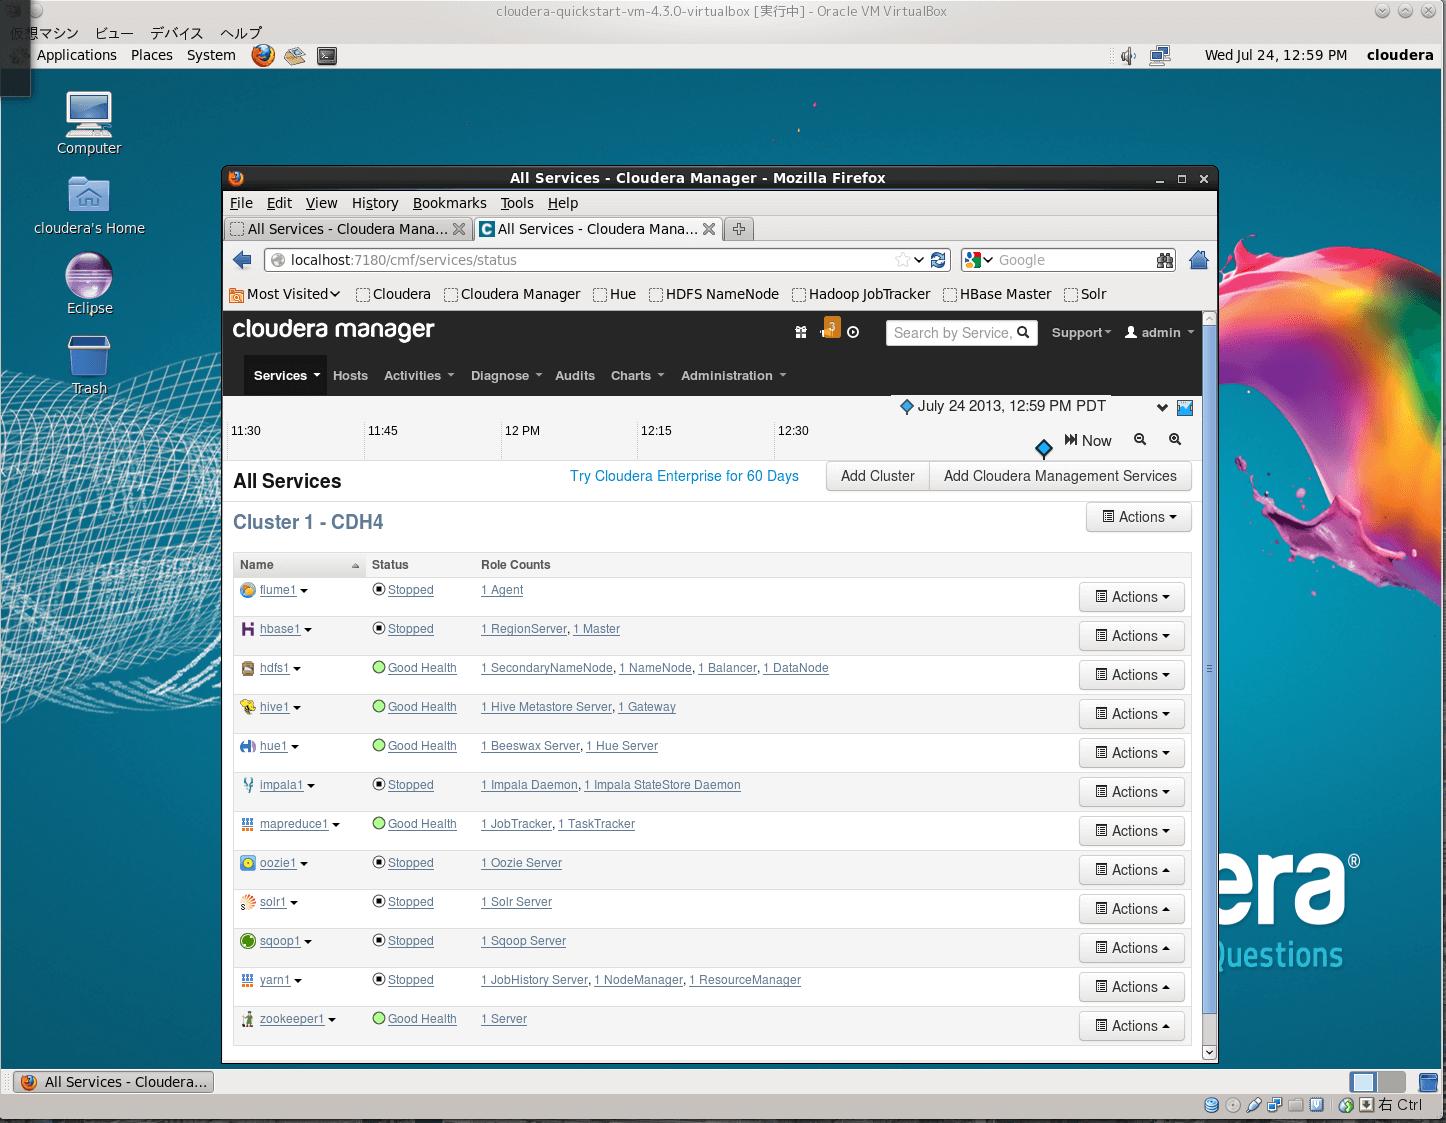Open the terminal launcher in the top panel
The width and height of the screenshot is (1446, 1123).
[327, 56]
